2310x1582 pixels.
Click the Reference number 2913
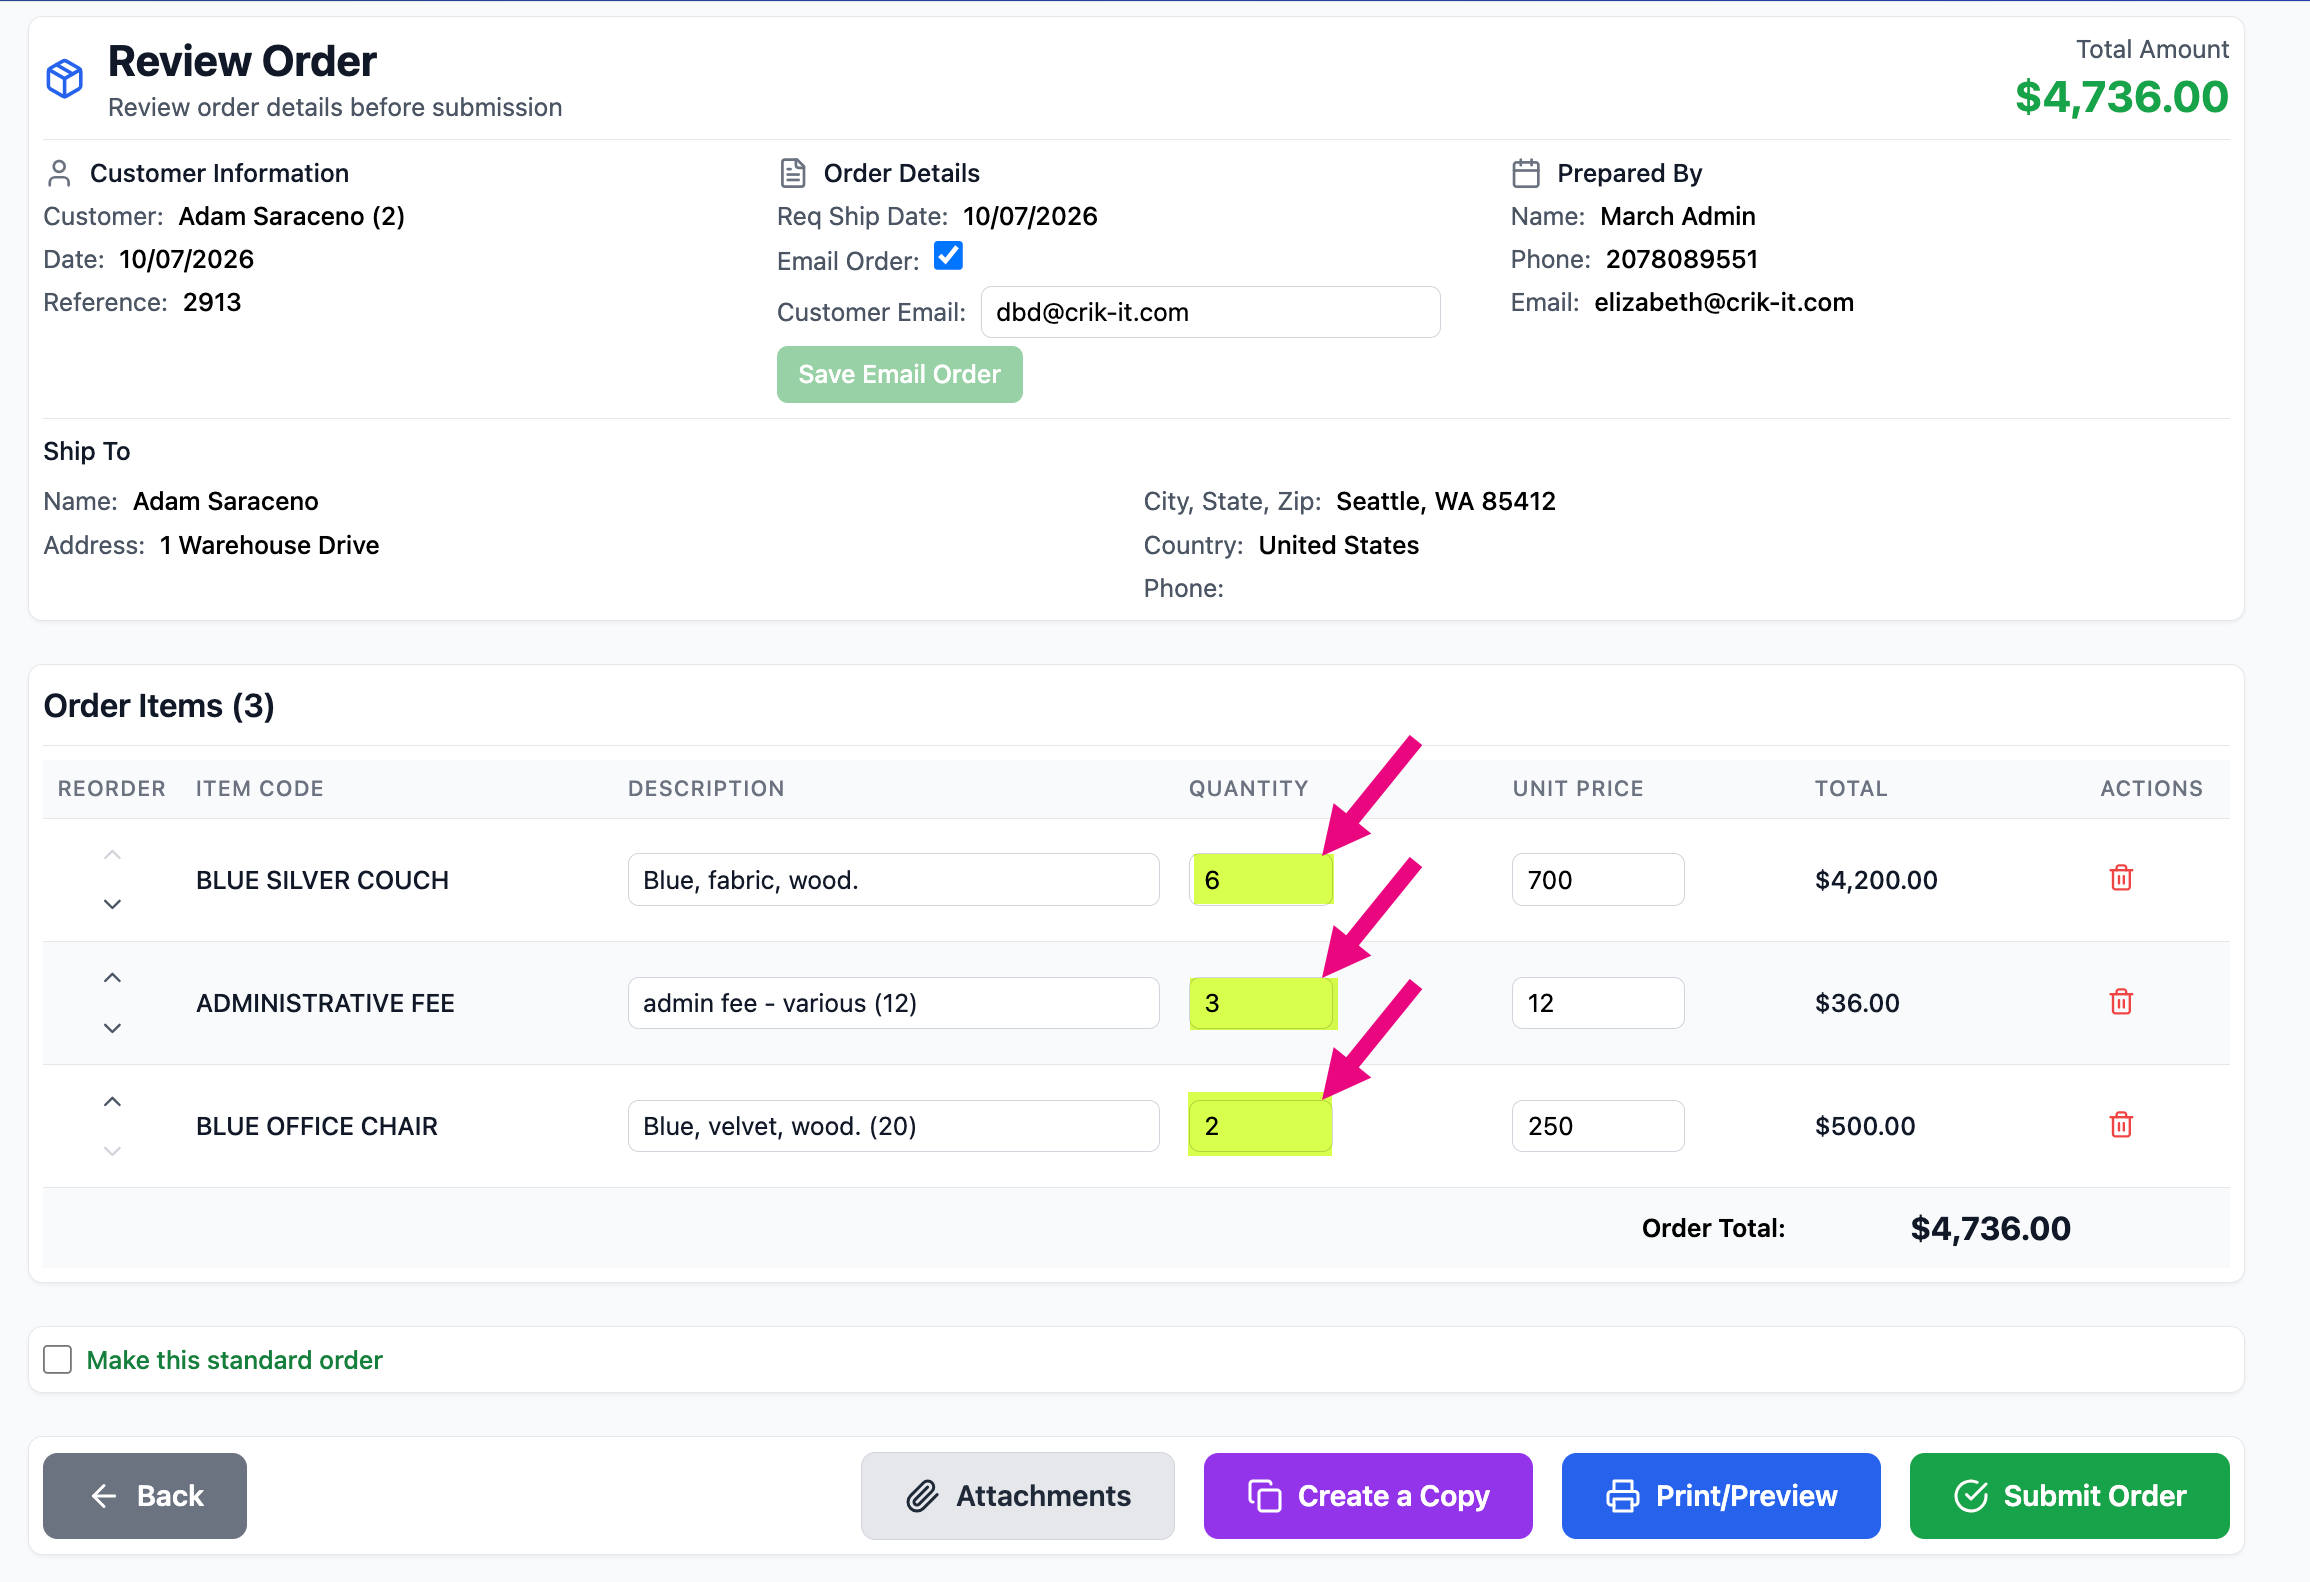coord(212,302)
